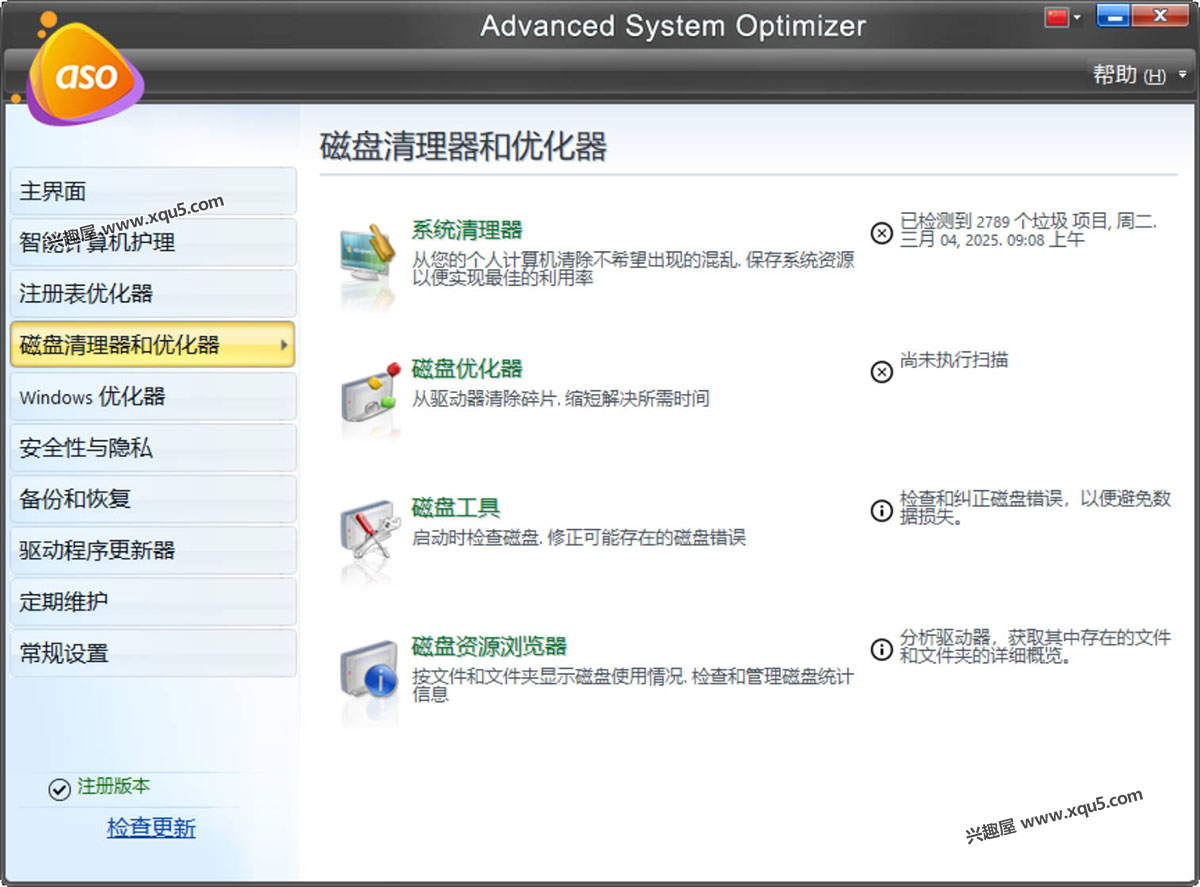Close the Advanced System Optimizer window
Viewport: 1200px width, 887px height.
1160,15
